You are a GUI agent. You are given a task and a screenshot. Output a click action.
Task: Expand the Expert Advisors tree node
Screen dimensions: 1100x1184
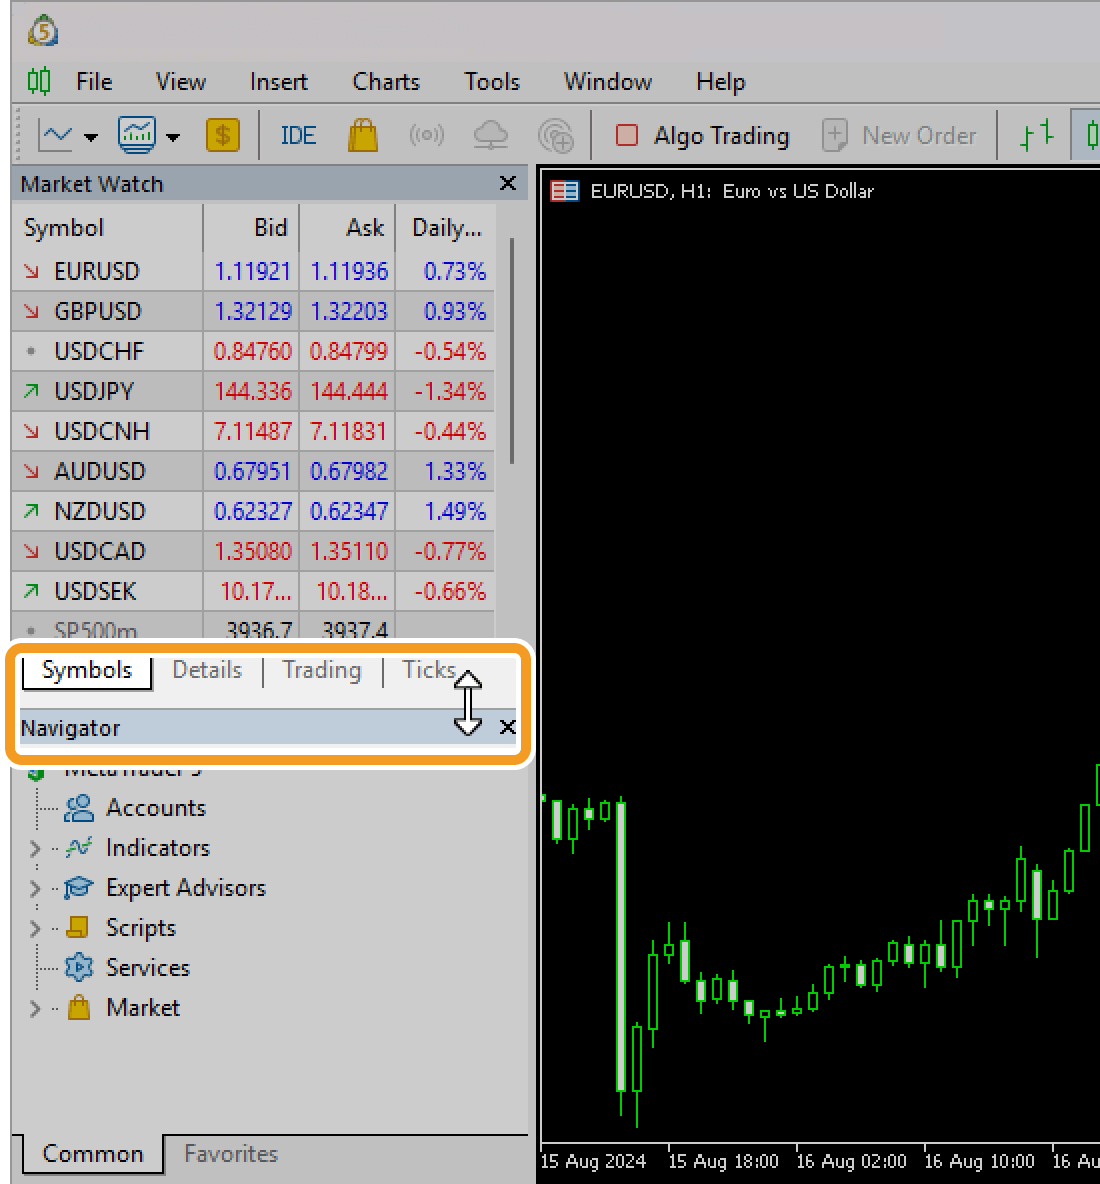[x=35, y=889]
